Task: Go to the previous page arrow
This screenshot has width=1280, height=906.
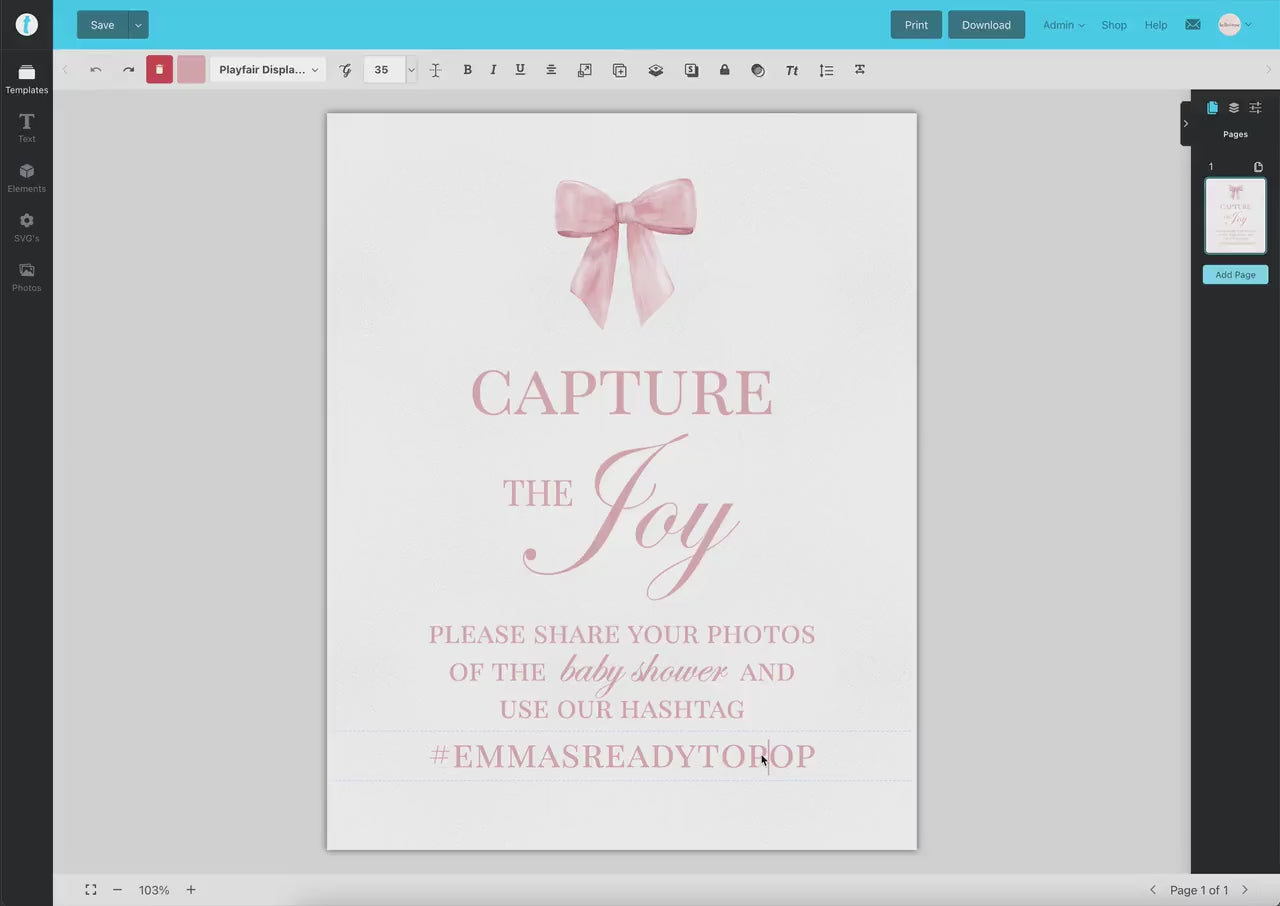Action: [x=1153, y=890]
